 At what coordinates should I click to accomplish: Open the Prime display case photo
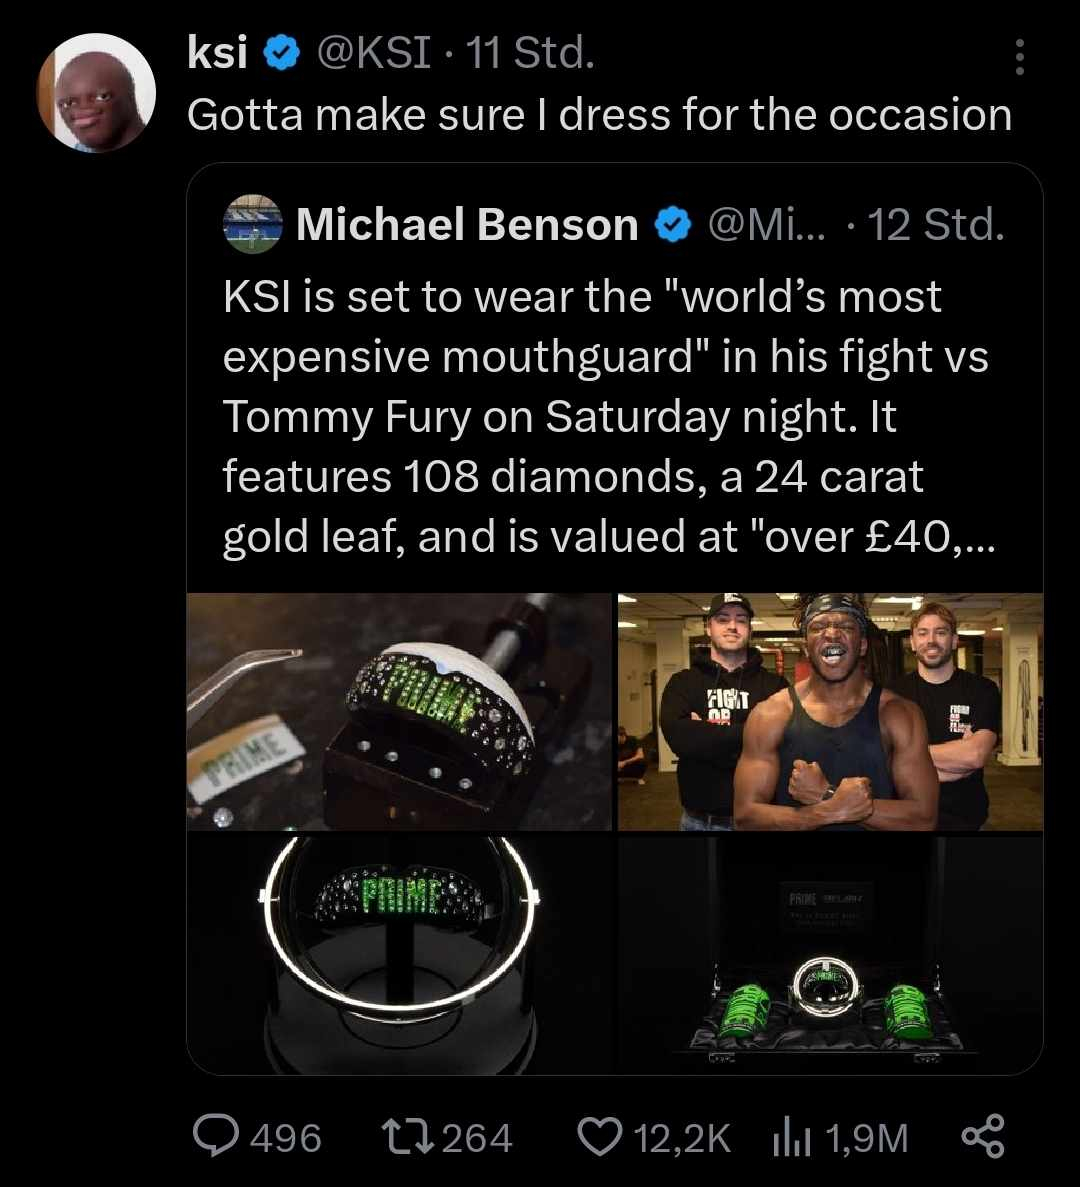[x=830, y=953]
